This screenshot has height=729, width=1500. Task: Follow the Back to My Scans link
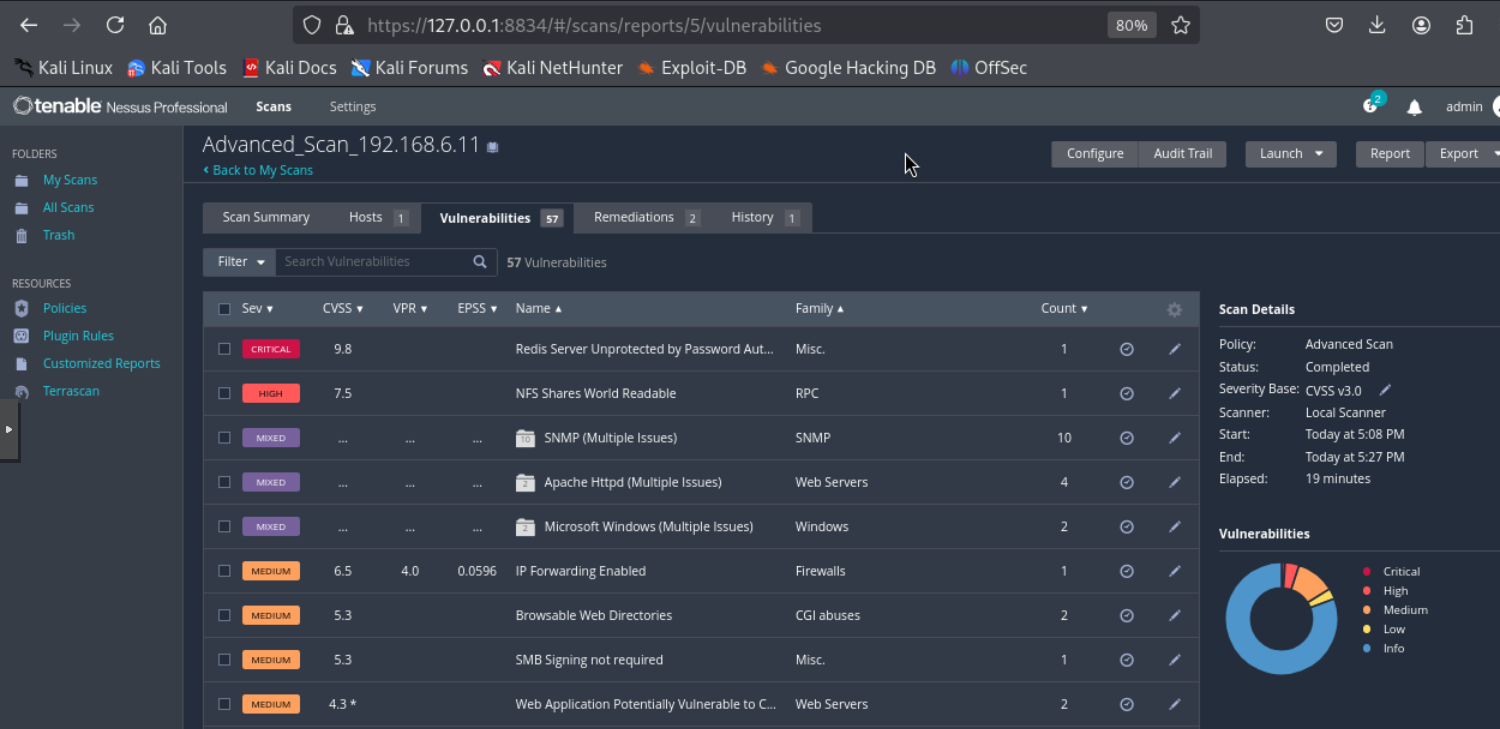[x=262, y=170]
